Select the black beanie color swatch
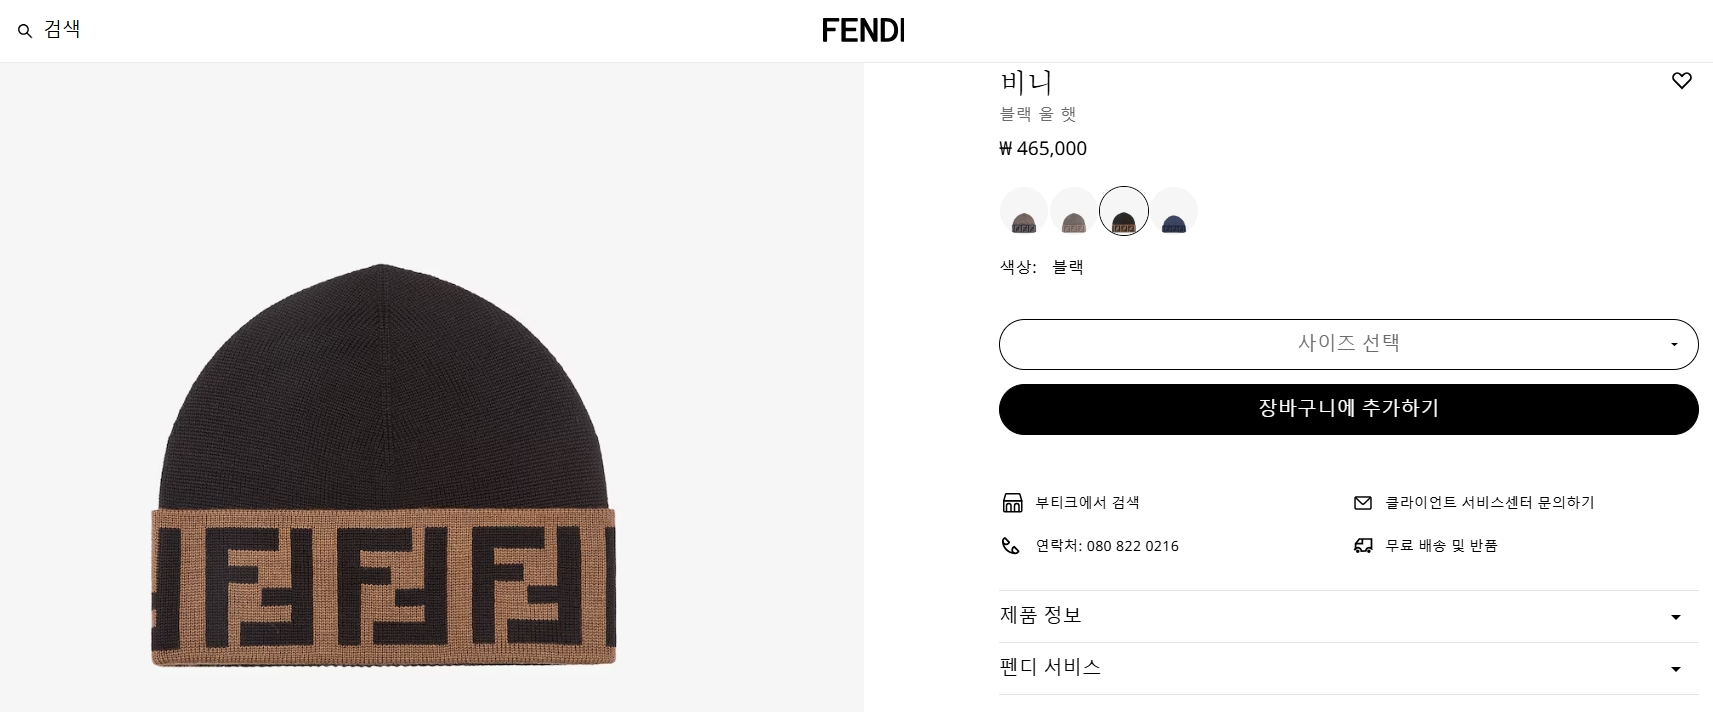1713x712 pixels. [x=1123, y=212]
